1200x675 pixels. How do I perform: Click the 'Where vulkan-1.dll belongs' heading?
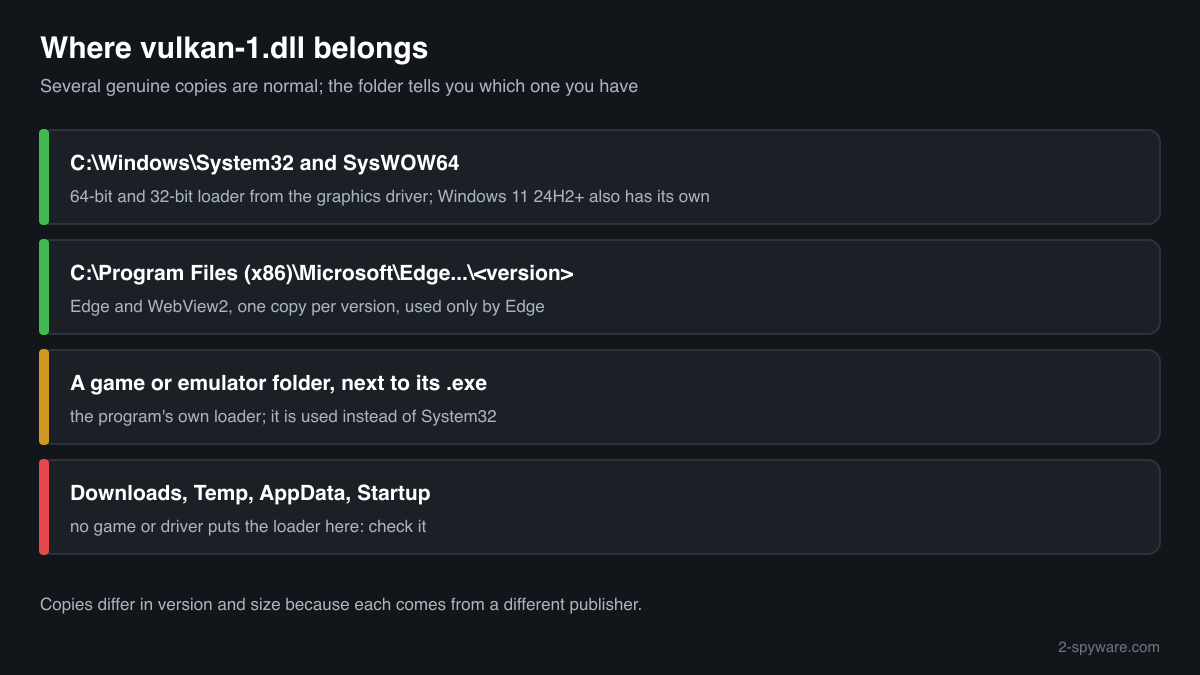tap(234, 47)
